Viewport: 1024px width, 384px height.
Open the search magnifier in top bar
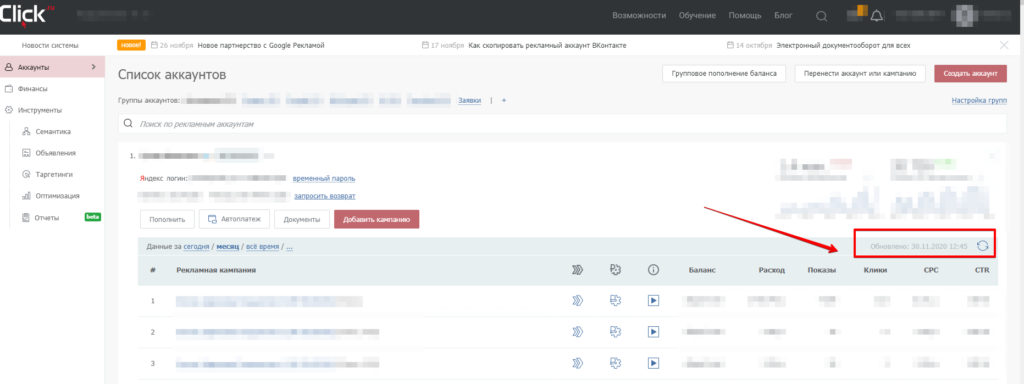(x=822, y=16)
